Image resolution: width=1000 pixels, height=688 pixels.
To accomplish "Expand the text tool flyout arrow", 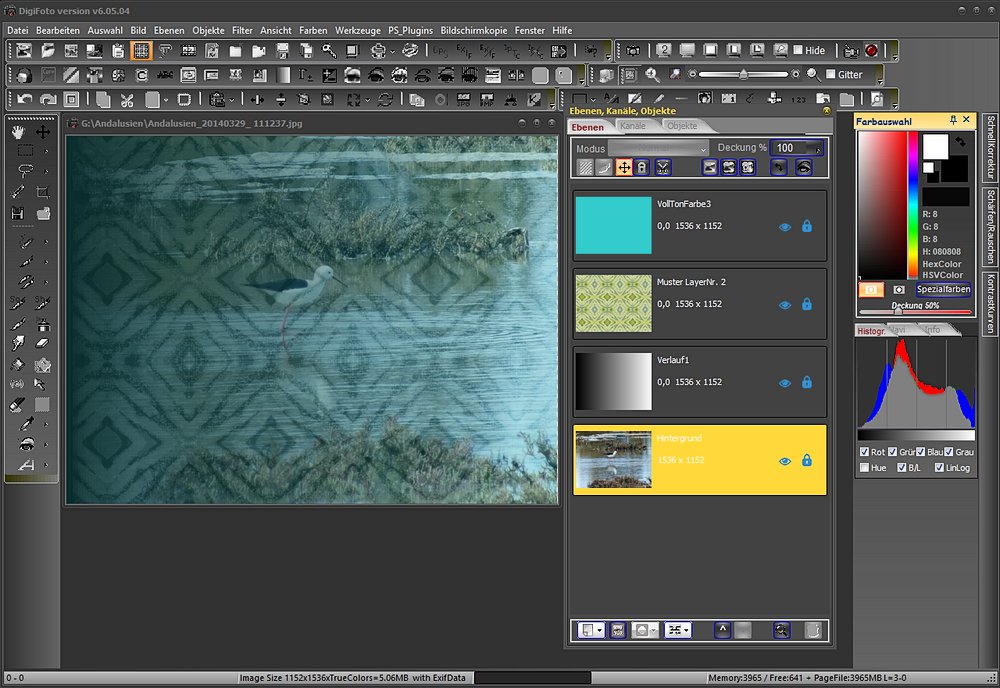I will (46, 465).
